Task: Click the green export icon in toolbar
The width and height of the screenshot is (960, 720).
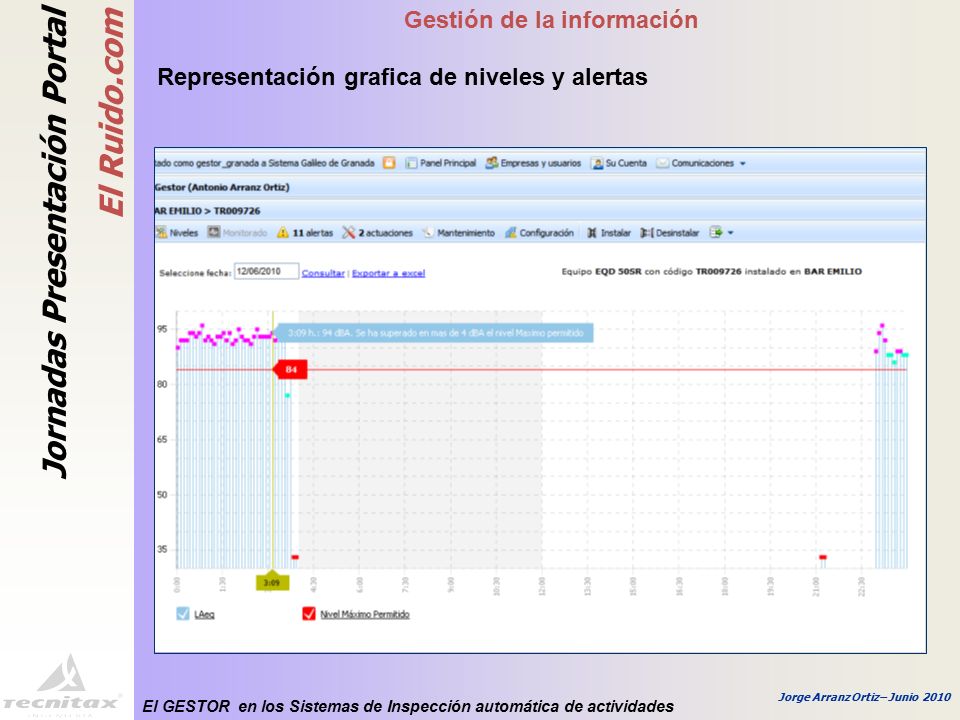Action: click(716, 233)
